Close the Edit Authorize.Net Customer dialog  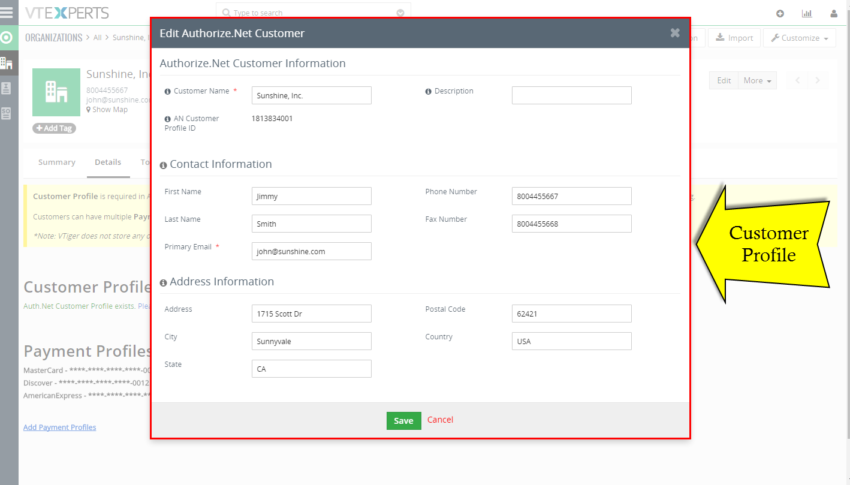(675, 33)
